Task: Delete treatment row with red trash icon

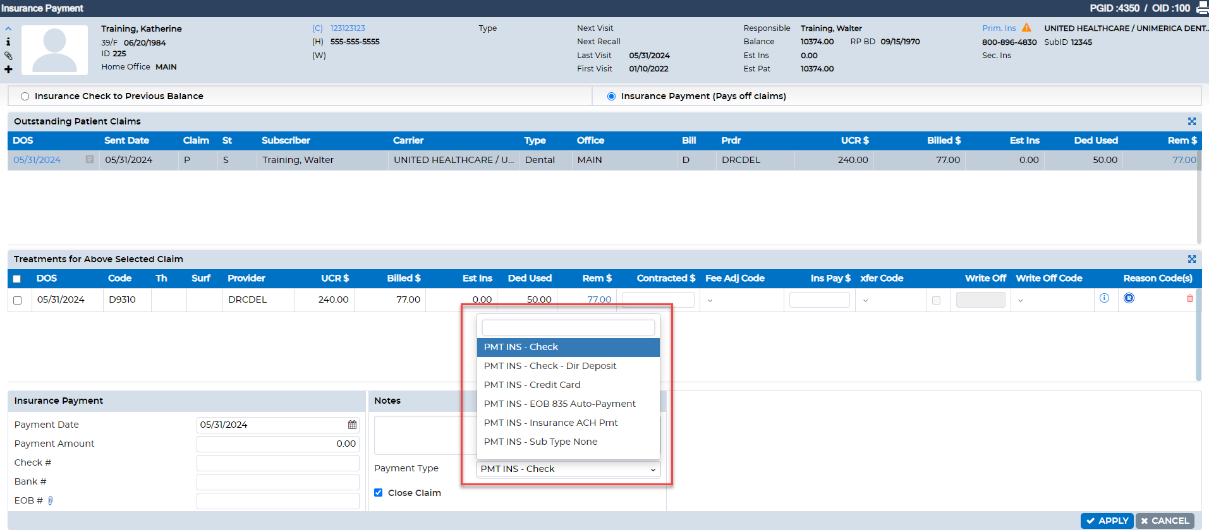Action: [x=1189, y=299]
